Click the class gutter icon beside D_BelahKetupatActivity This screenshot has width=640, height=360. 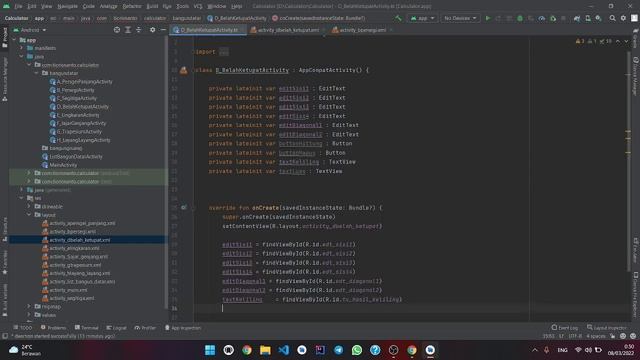tap(184, 70)
